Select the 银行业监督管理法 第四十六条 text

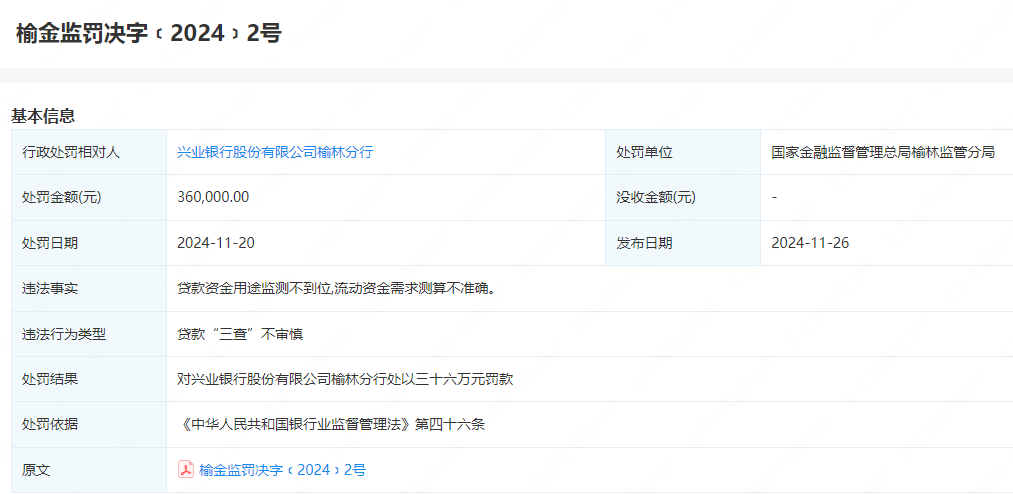tap(331, 425)
